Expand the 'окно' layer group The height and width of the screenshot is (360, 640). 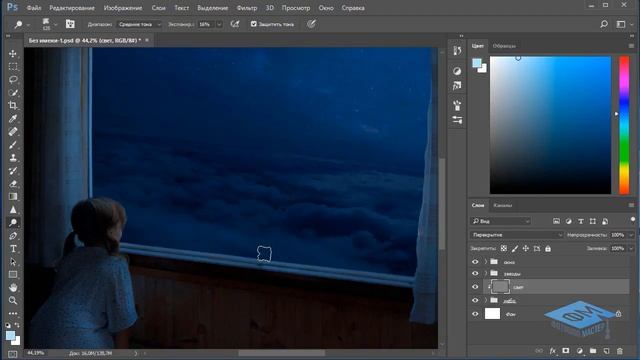(485, 262)
